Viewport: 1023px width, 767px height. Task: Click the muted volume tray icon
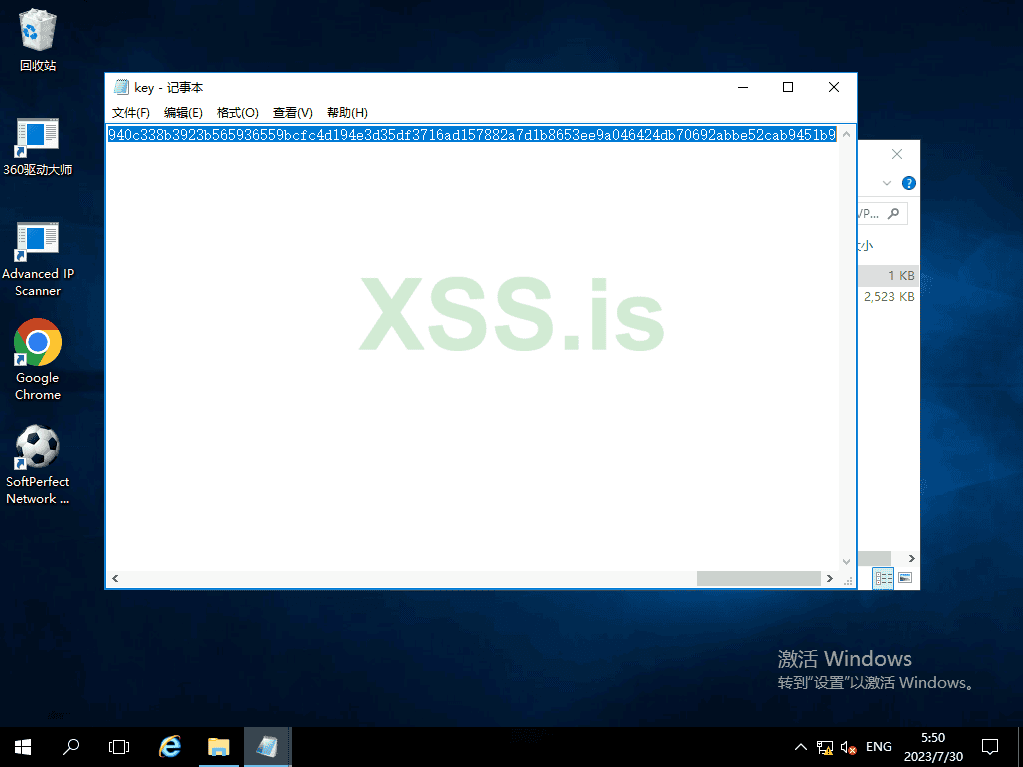[848, 747]
